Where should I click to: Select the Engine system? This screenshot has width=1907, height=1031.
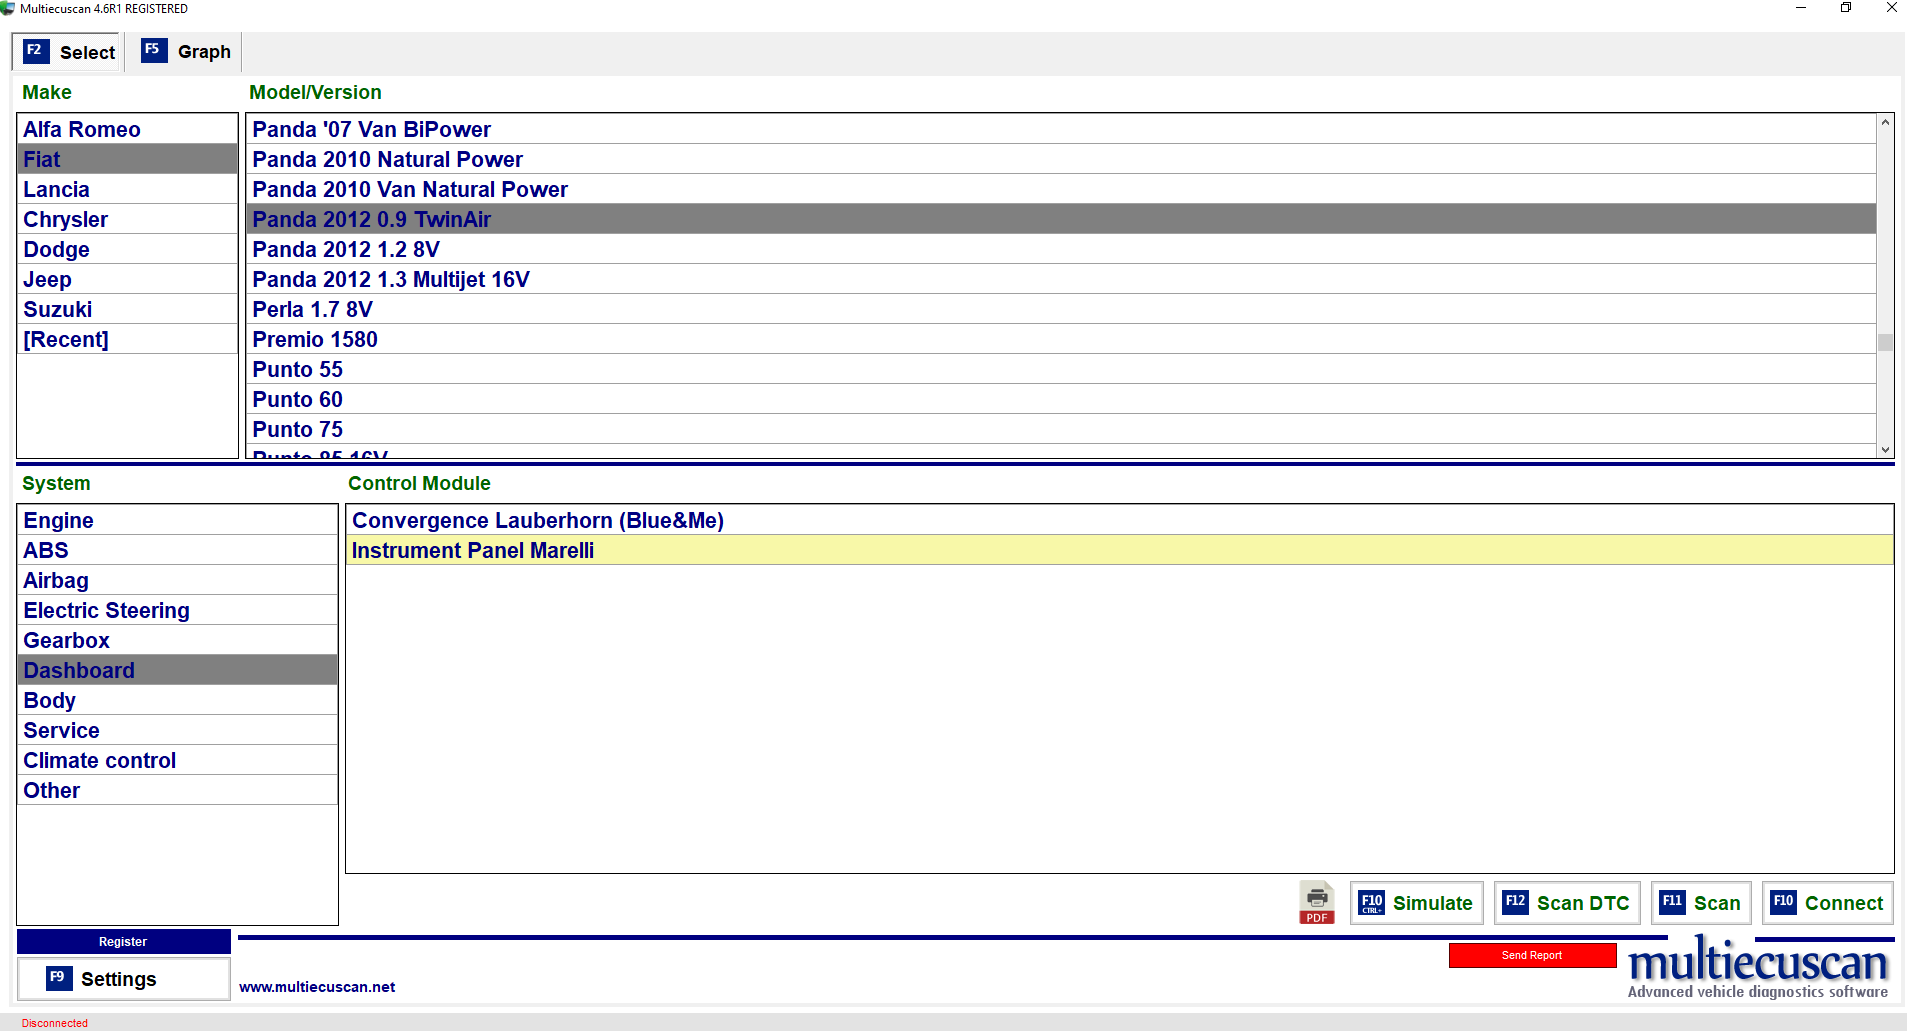tap(177, 520)
